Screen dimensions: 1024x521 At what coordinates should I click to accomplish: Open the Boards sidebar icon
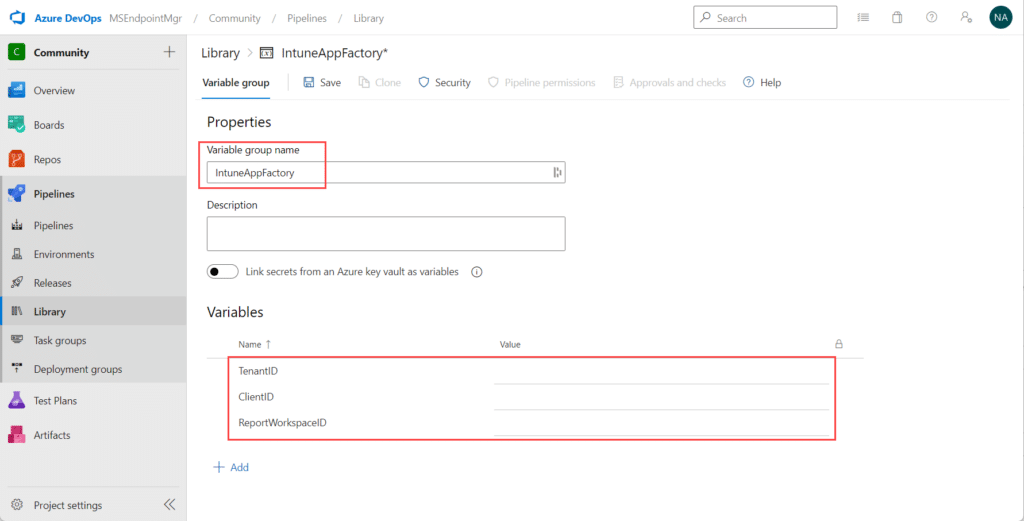coord(16,125)
